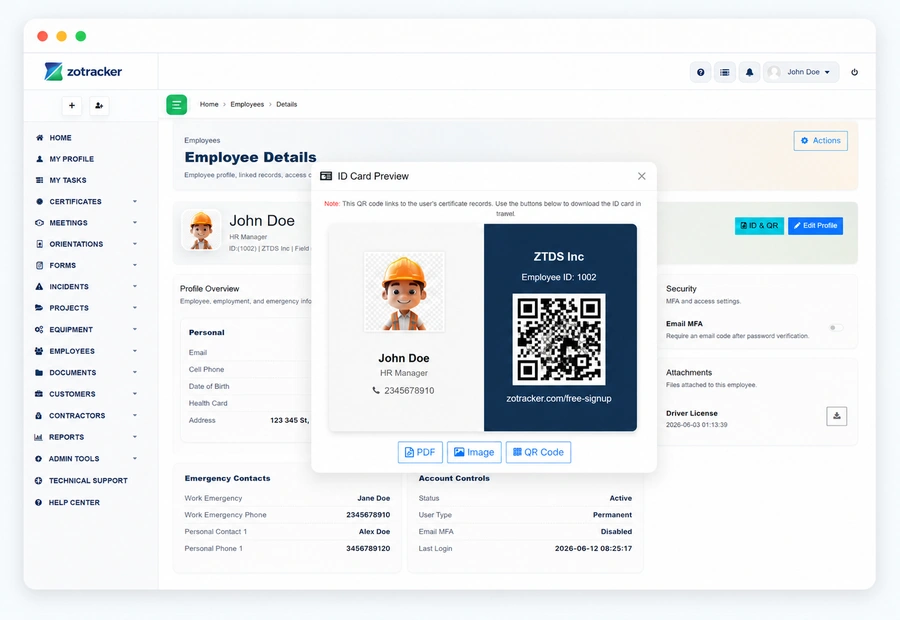900x620 pixels.
Task: Click the Equipment gears icon
Action: click(x=39, y=330)
